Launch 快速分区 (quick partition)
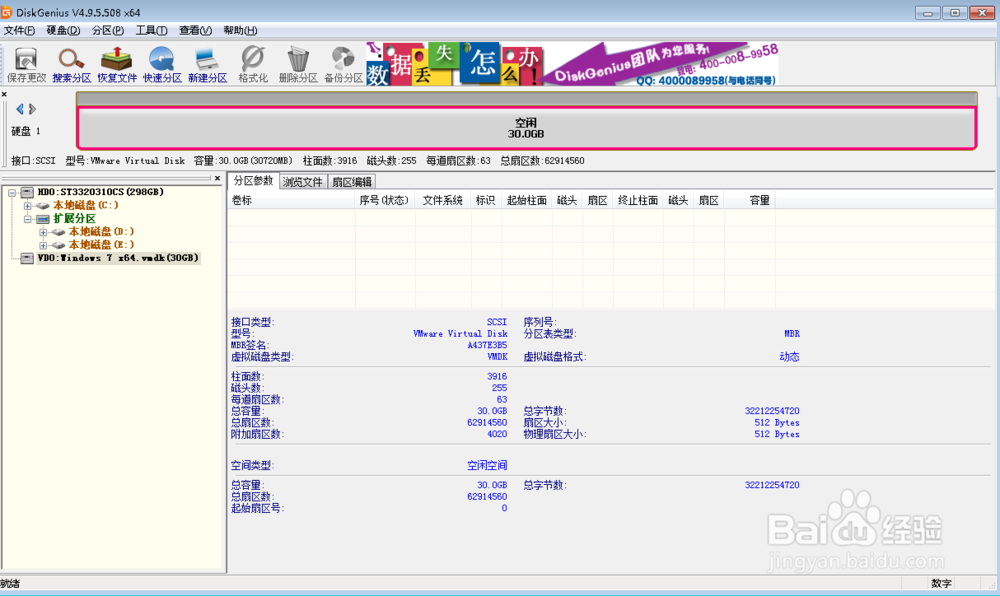This screenshot has height=596, width=1000. click(x=162, y=62)
